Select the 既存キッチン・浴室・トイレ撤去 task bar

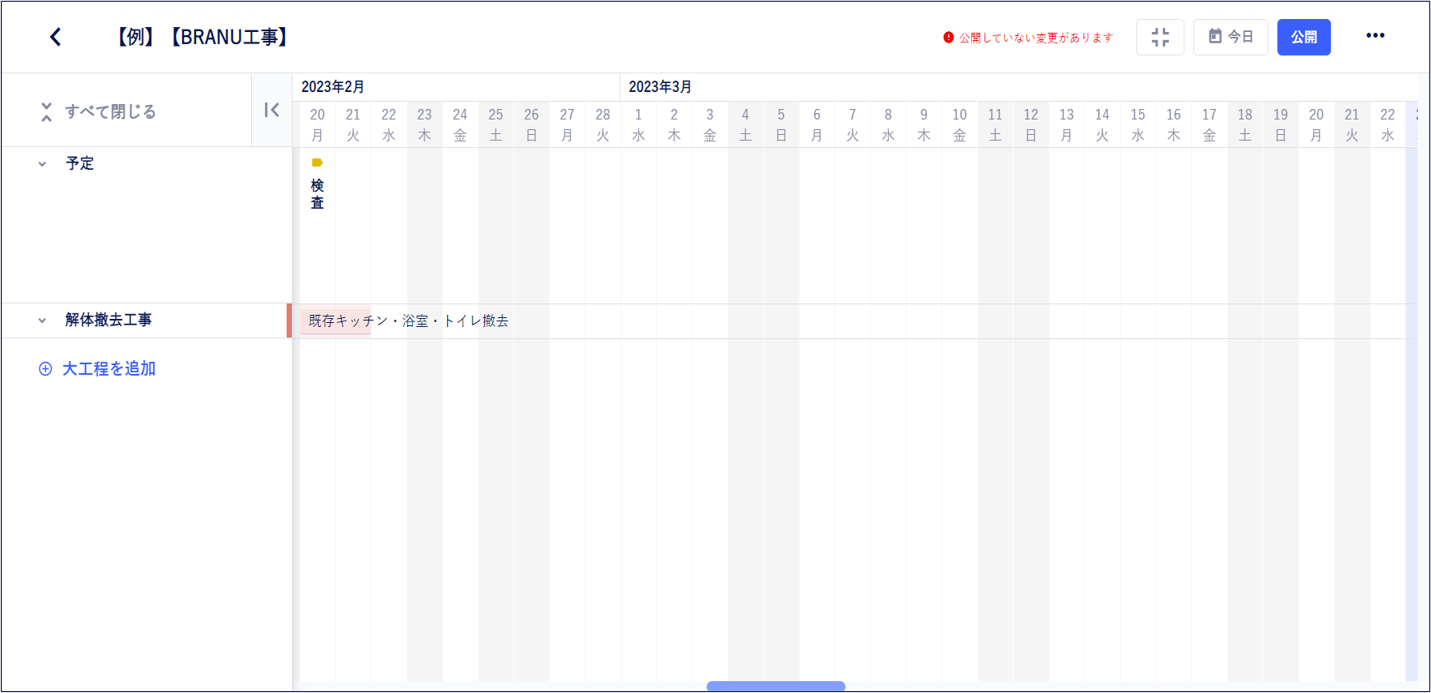tap(335, 321)
